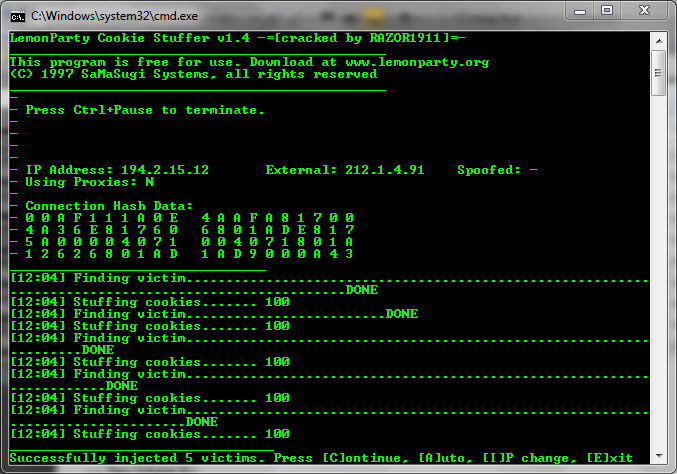Click the title text C:\Windows\system32\cmd.exe
The width and height of the screenshot is (677, 474).
tap(114, 16)
